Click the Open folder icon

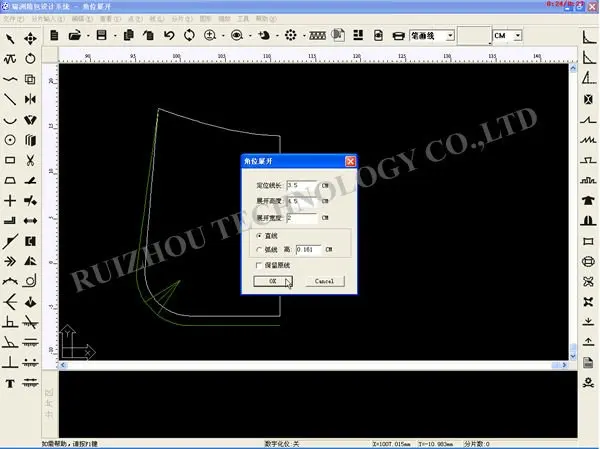tap(75, 36)
